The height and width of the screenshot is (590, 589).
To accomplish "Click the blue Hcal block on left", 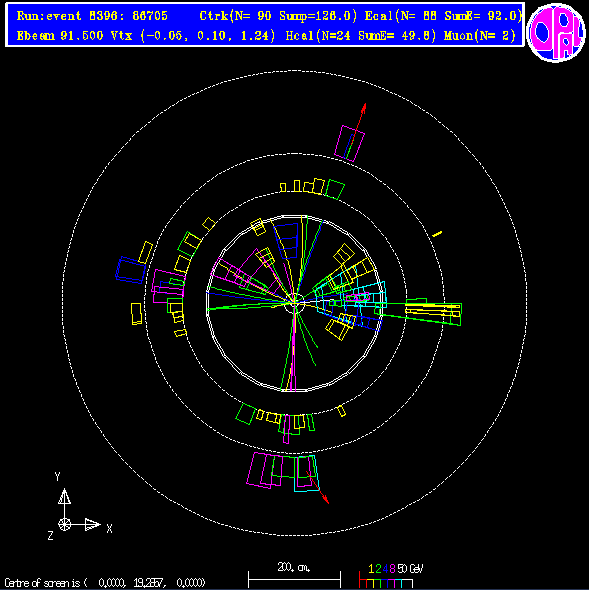I will pyautogui.click(x=130, y=270).
